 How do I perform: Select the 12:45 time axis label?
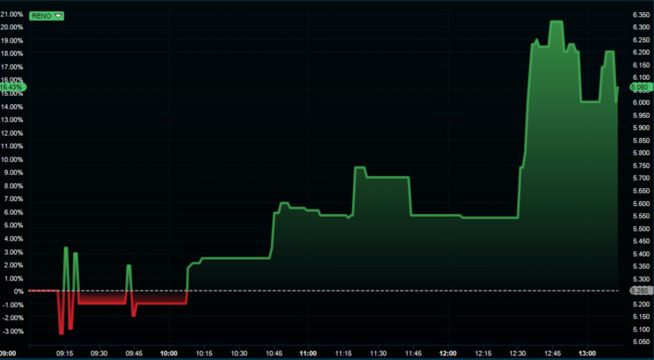click(x=553, y=353)
